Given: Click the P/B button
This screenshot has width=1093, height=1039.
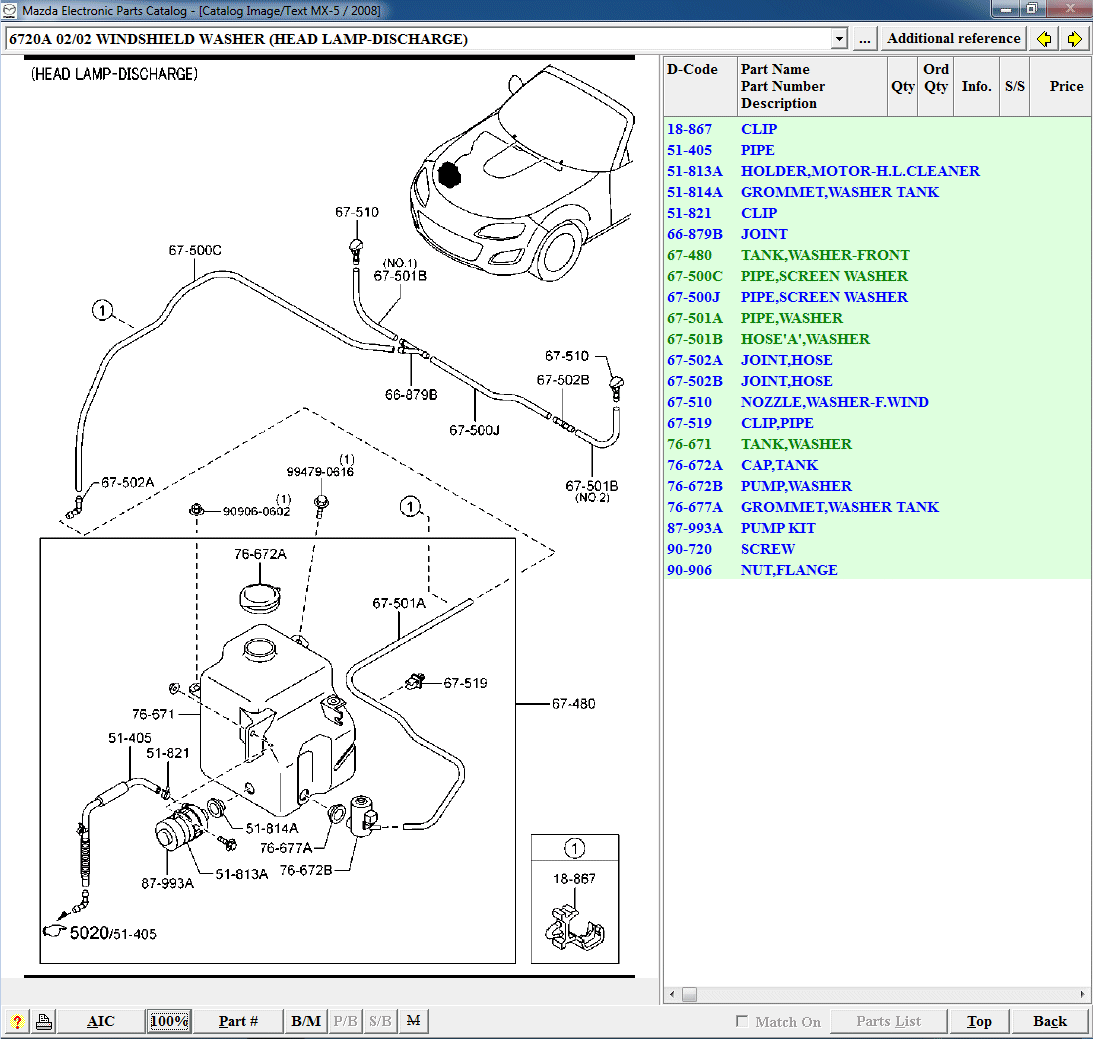Looking at the screenshot, I should [x=345, y=1022].
